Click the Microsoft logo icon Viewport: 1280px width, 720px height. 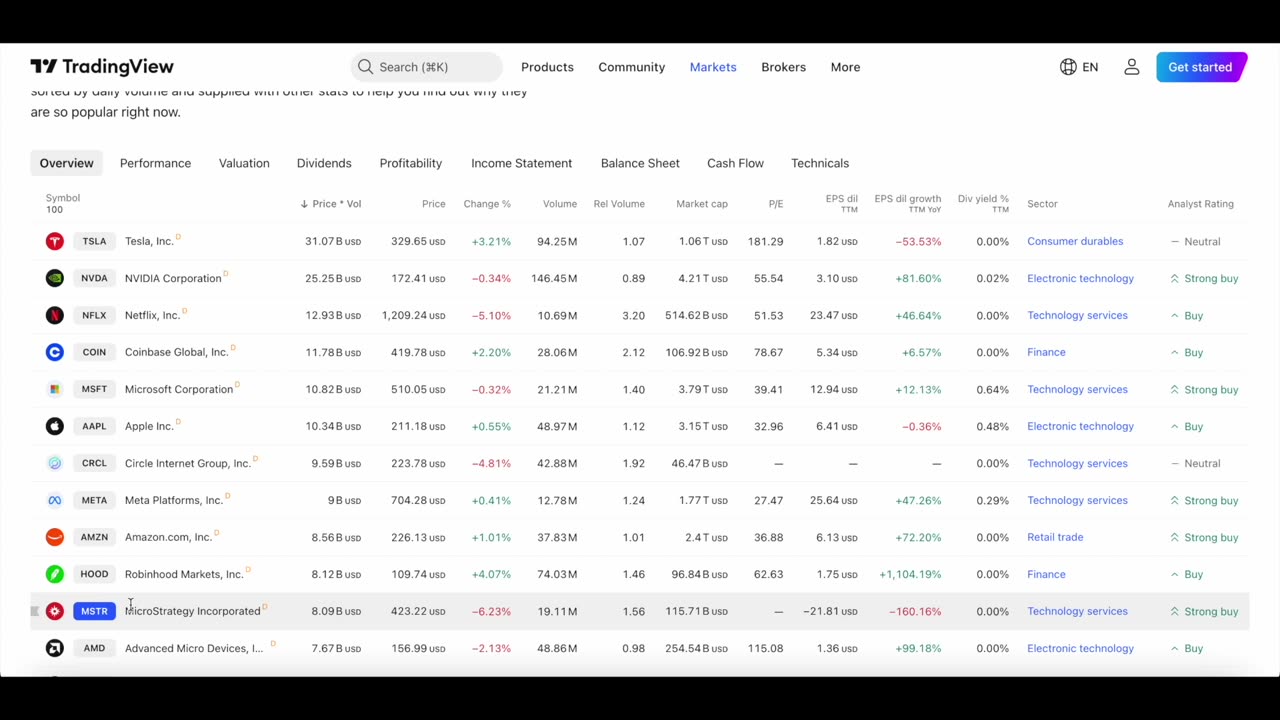pyautogui.click(x=55, y=389)
